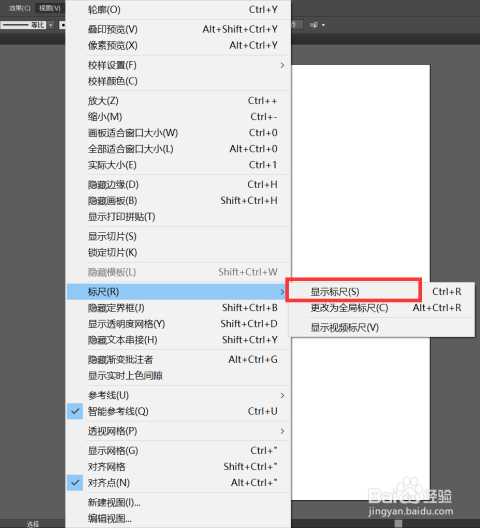Select 显示切片(S) entry
Screen dimensions: 480x528
pos(178,236)
